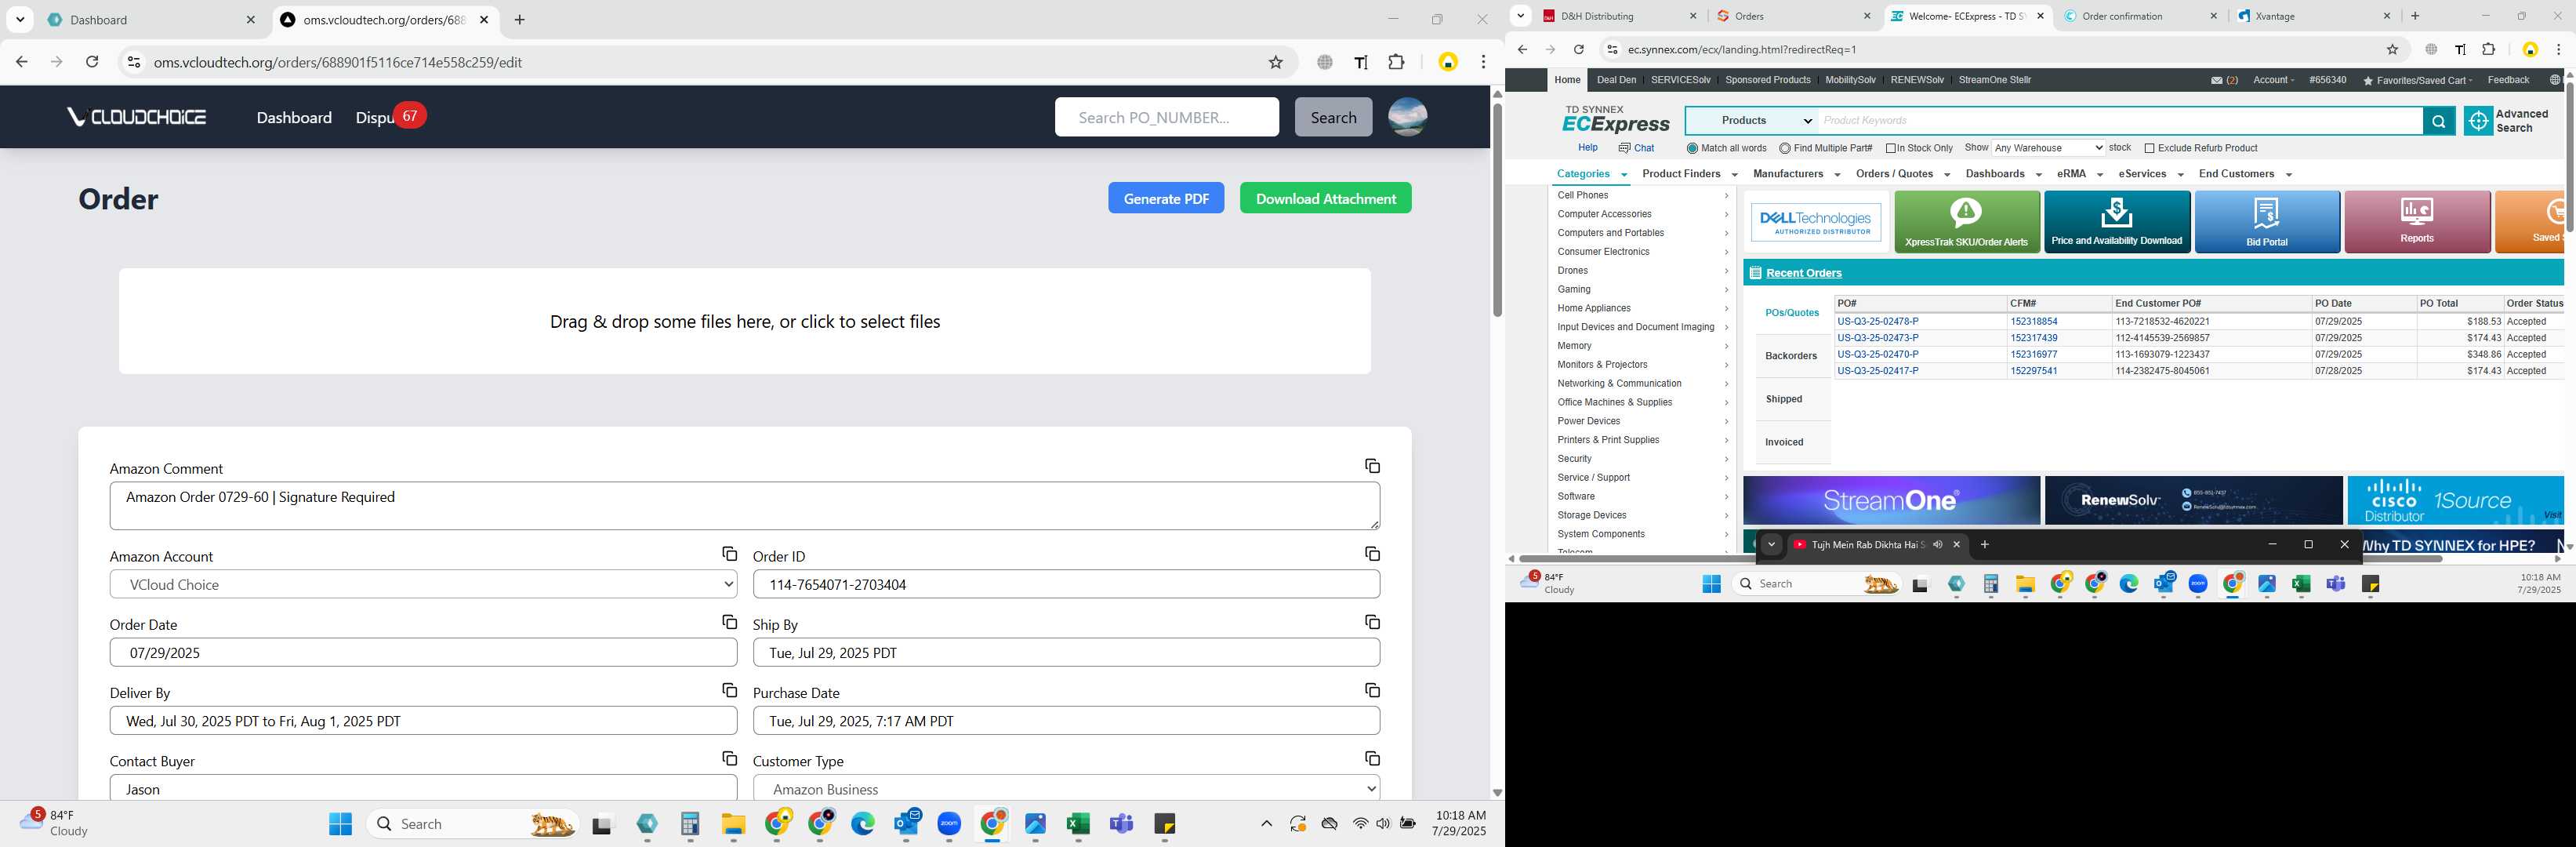The height and width of the screenshot is (847, 2576).
Task: Switch to the Order confirmation browser tab
Action: pyautogui.click(x=2141, y=16)
